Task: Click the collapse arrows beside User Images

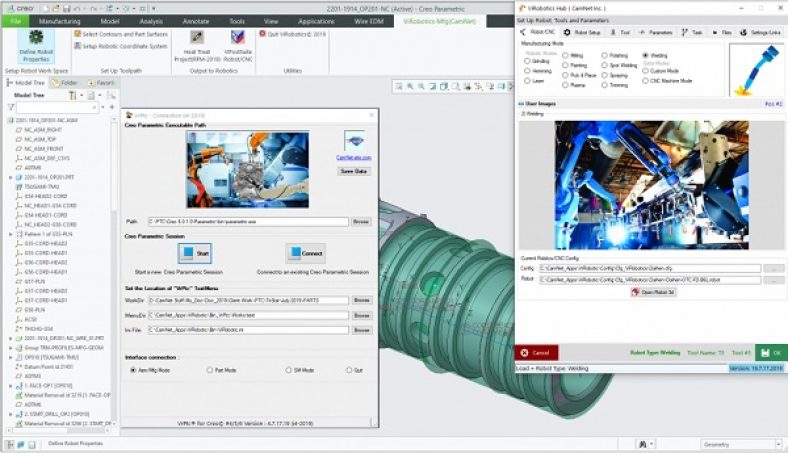Action: pyautogui.click(x=521, y=104)
